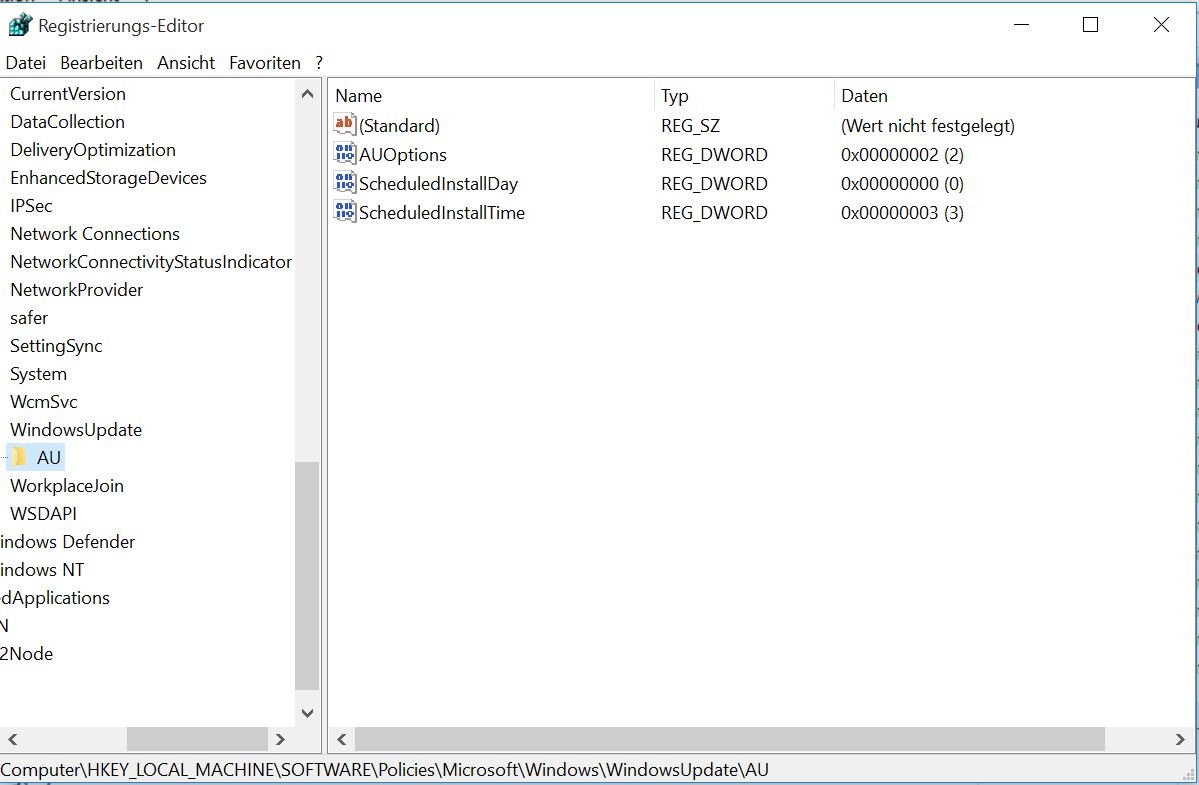Click the ScheduledInstallTime DWORD icon
This screenshot has height=785, width=1199.
click(x=345, y=212)
